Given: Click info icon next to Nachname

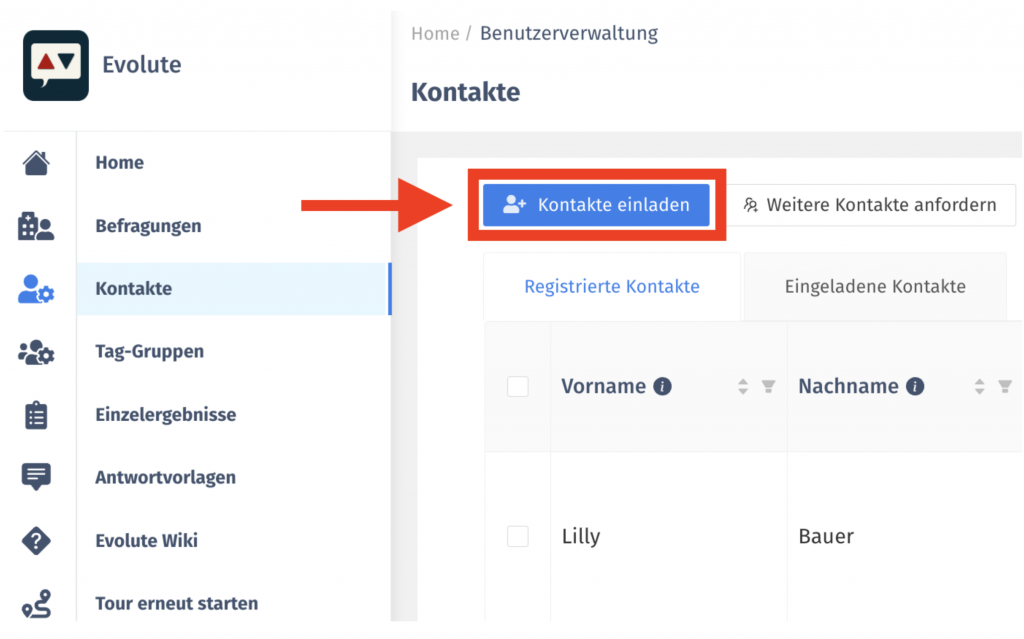Looking at the screenshot, I should pyautogui.click(x=915, y=386).
